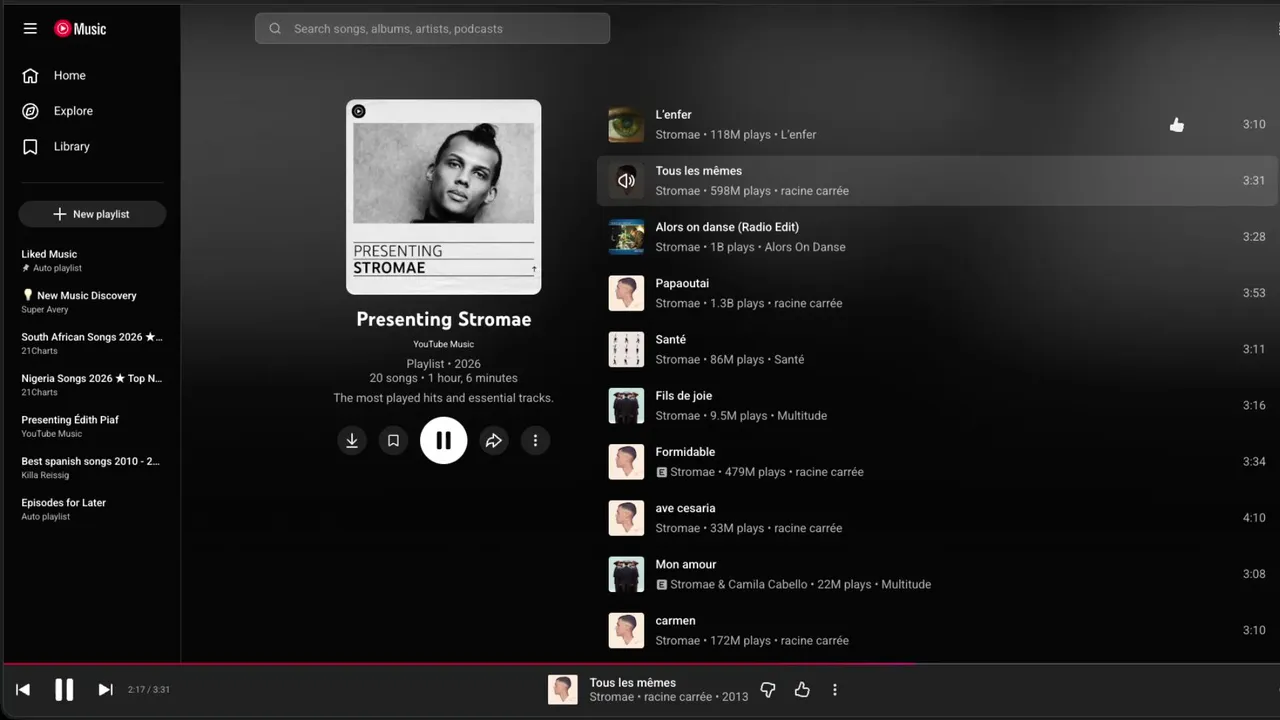Click the Papaoutai album thumbnail
Viewport: 1280px width, 720px height.
[626, 293]
